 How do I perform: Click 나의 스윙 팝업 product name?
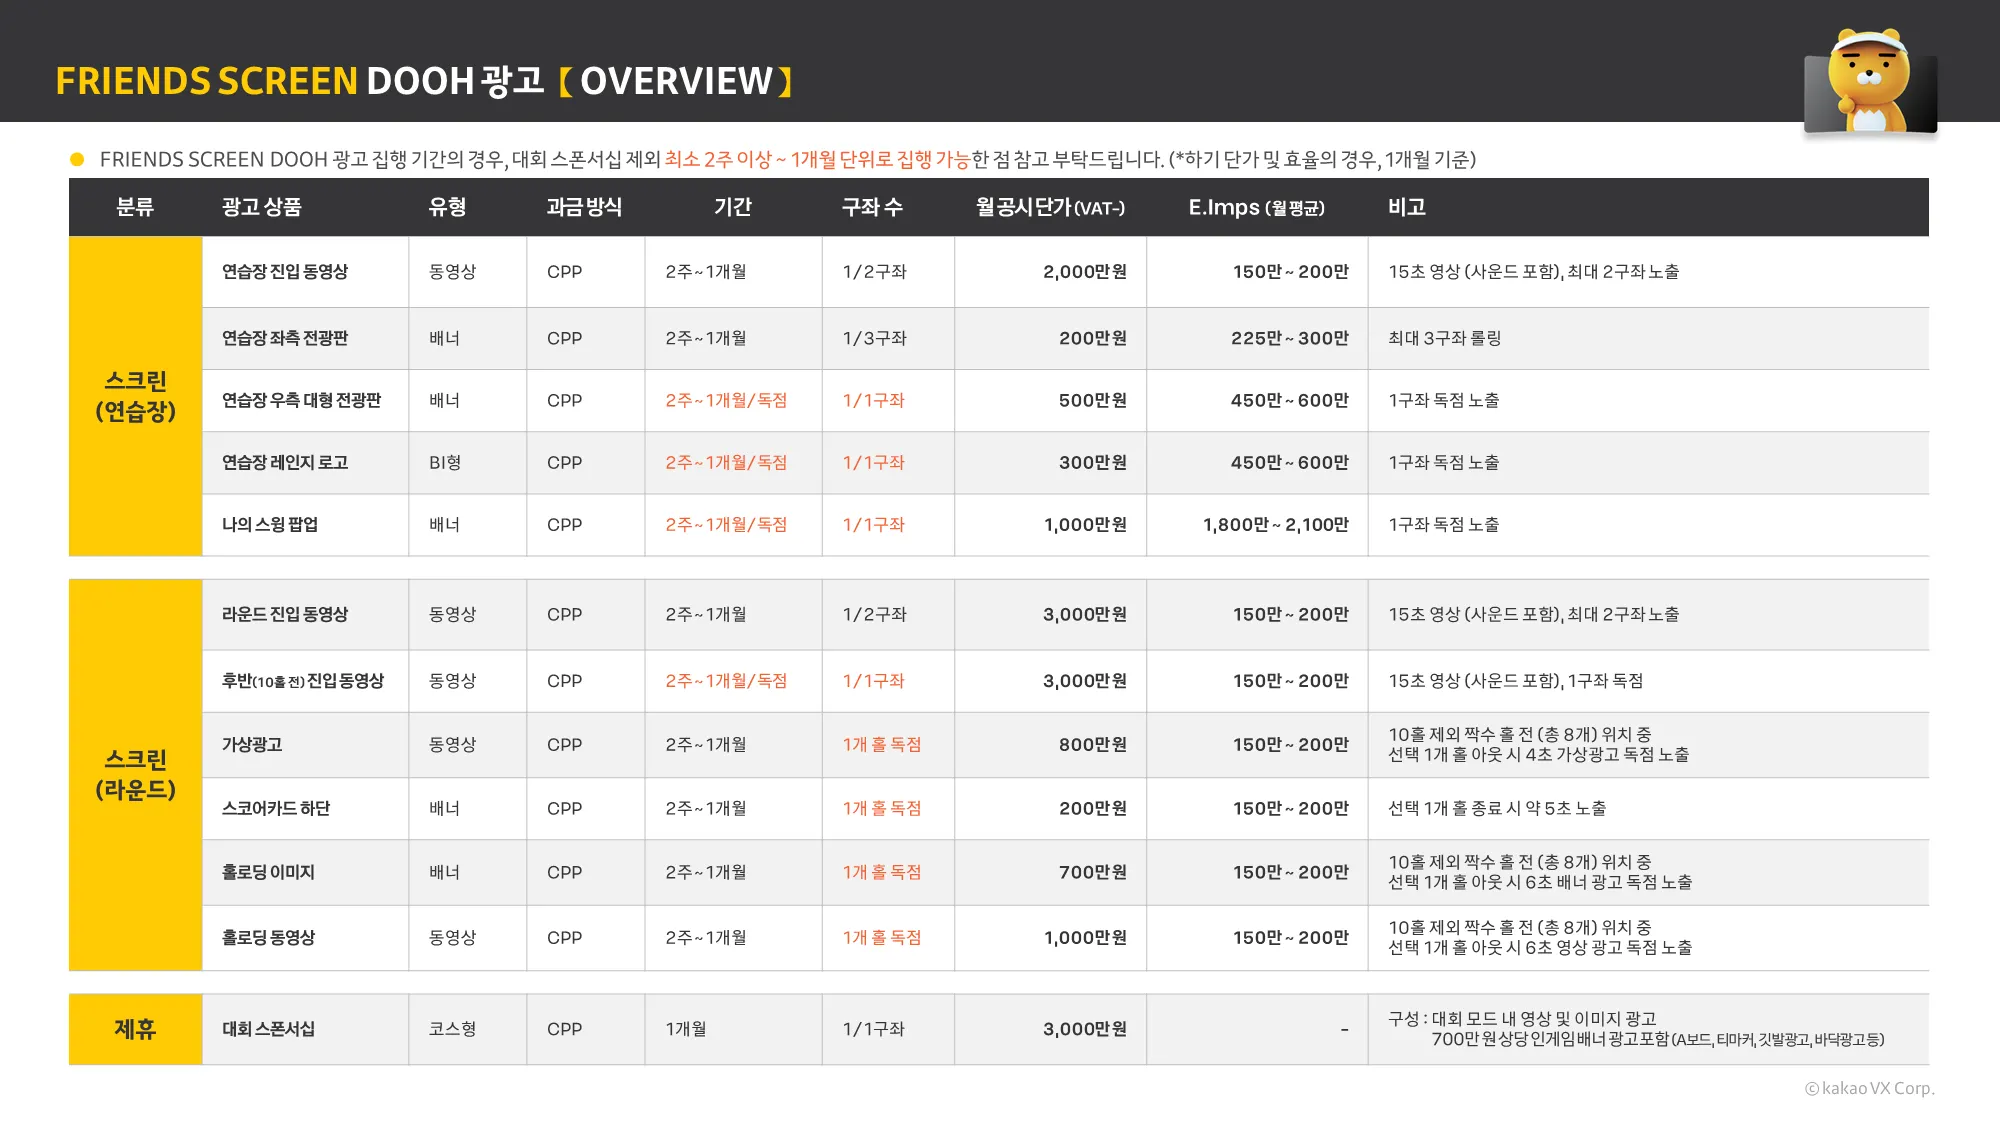[270, 525]
